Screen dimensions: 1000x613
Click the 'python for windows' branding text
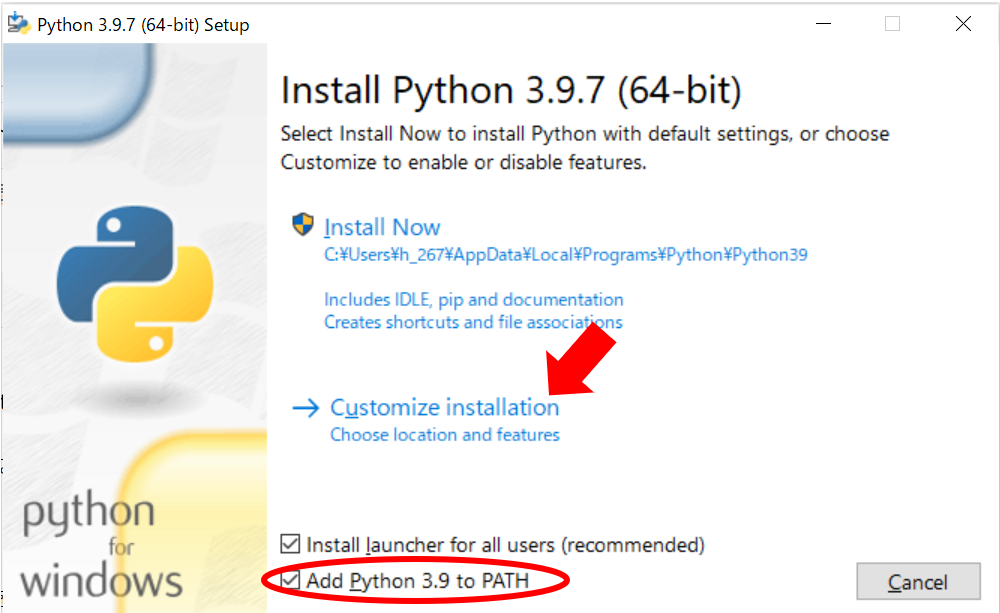[101, 546]
